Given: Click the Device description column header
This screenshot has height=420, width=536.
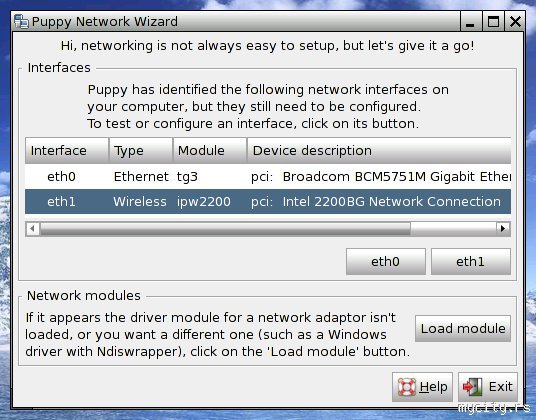Looking at the screenshot, I should click(x=379, y=151).
